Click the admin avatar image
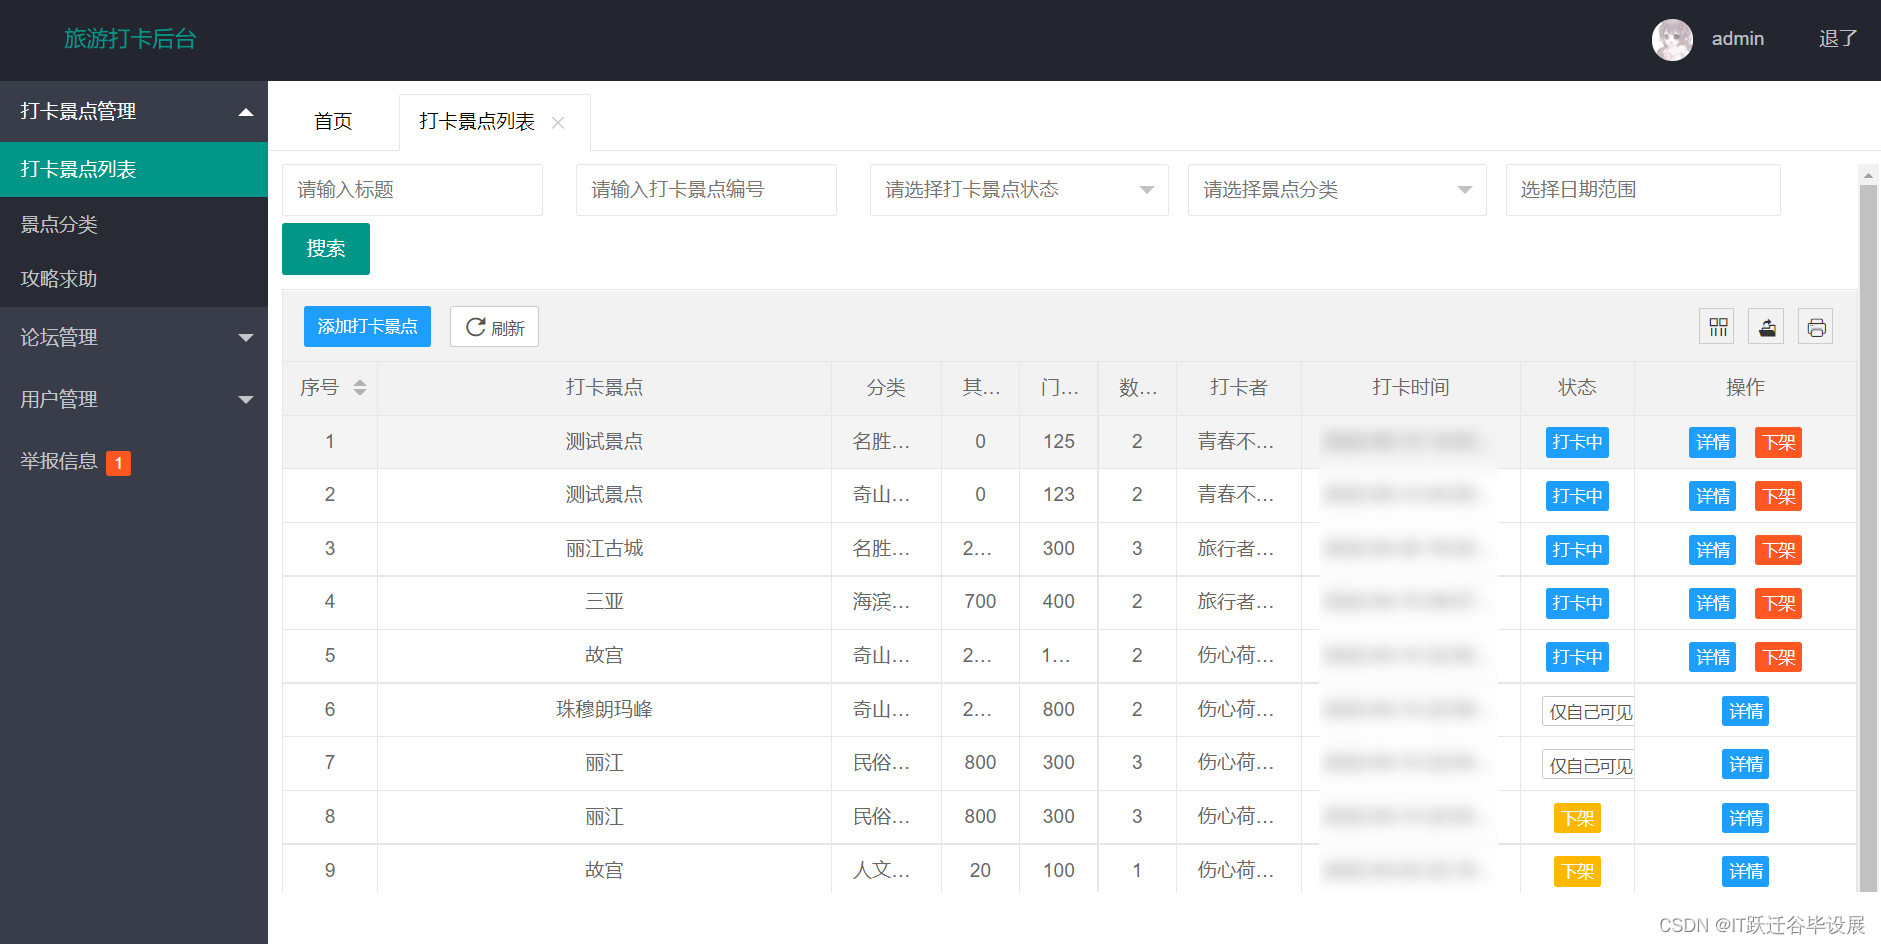 (x=1672, y=40)
